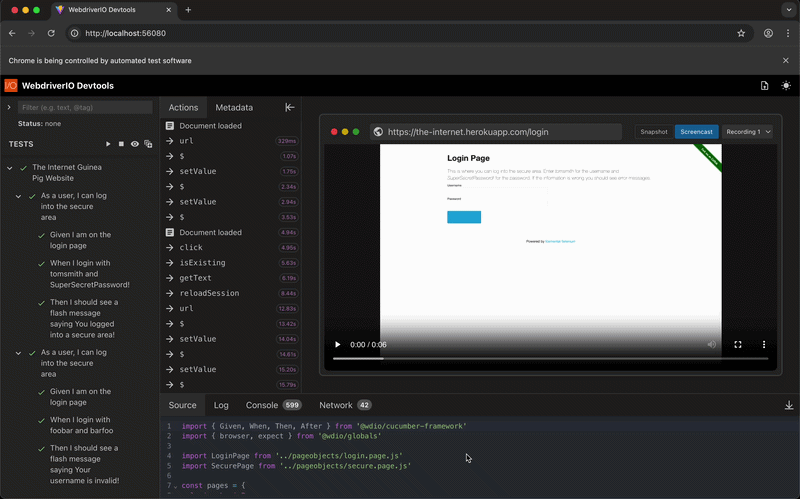Select 'Then I should see...username is invalid!' step
The width and height of the screenshot is (800, 499).
(84, 464)
